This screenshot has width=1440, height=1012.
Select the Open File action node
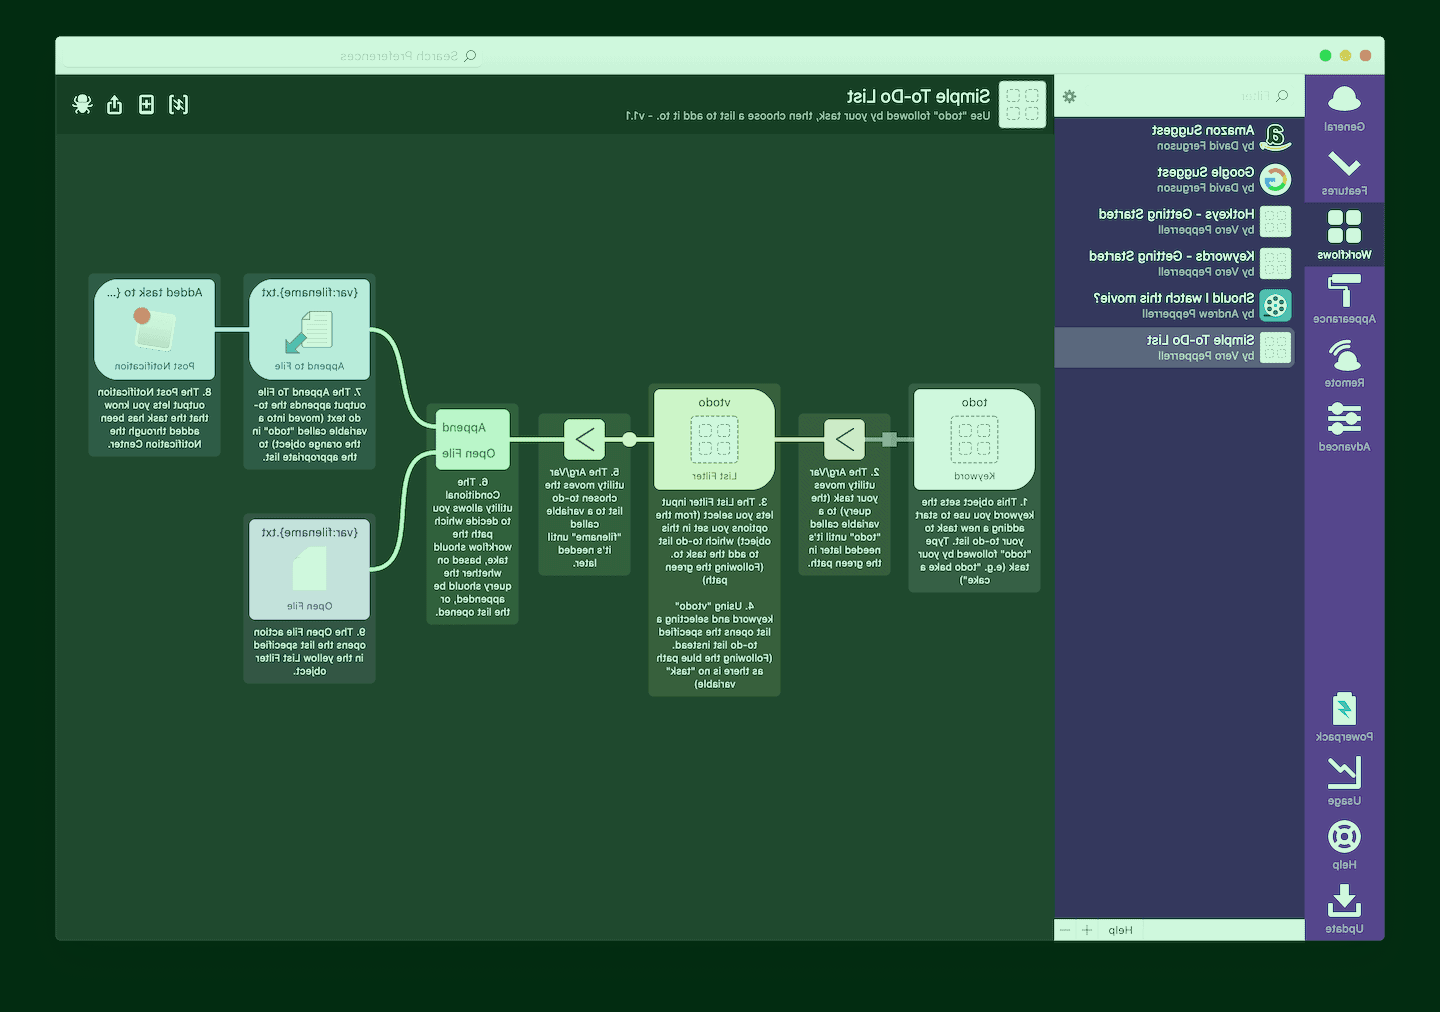[310, 569]
